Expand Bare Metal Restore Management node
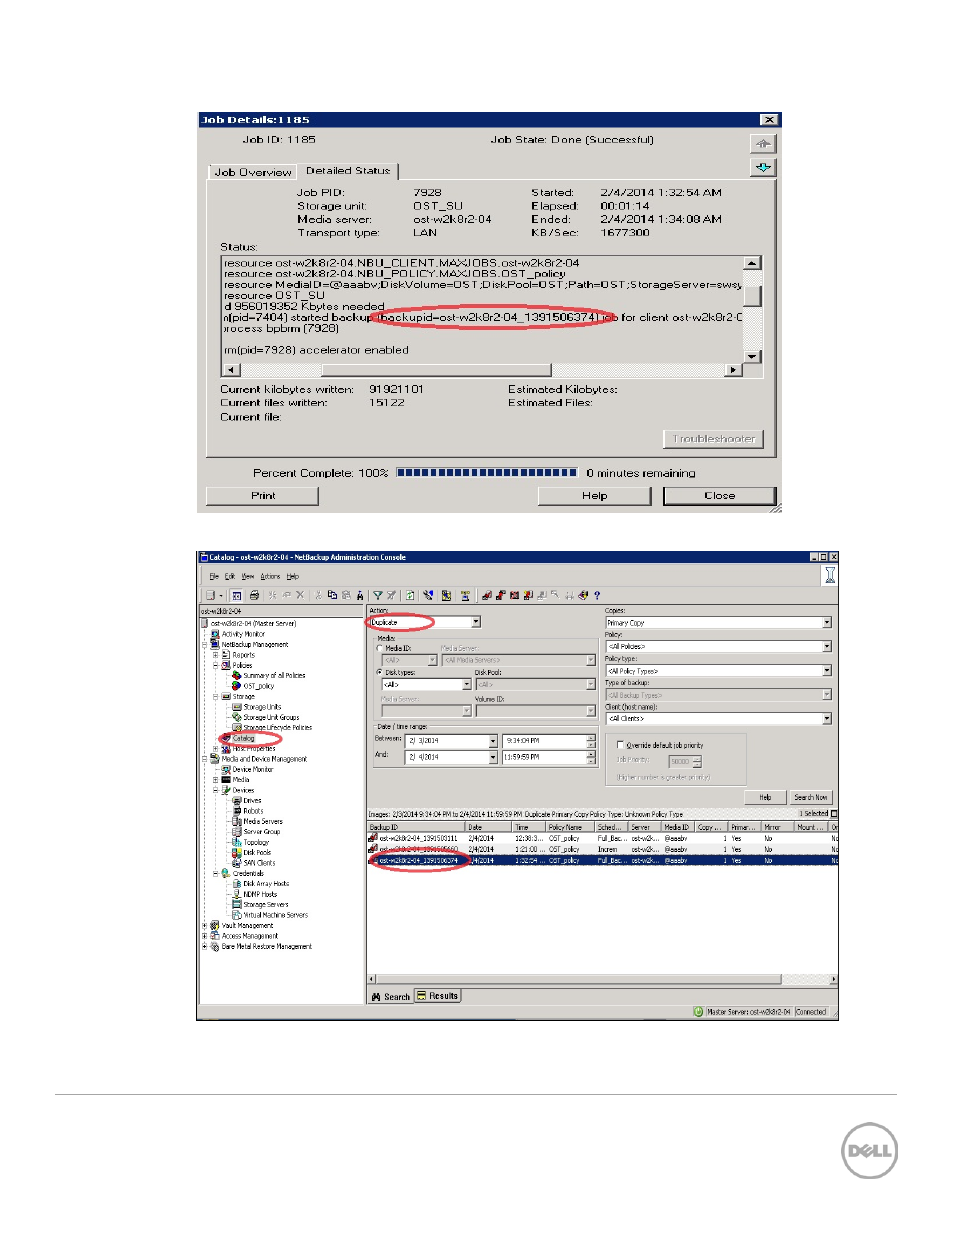Viewport: 954px width, 1235px height. click(x=205, y=946)
